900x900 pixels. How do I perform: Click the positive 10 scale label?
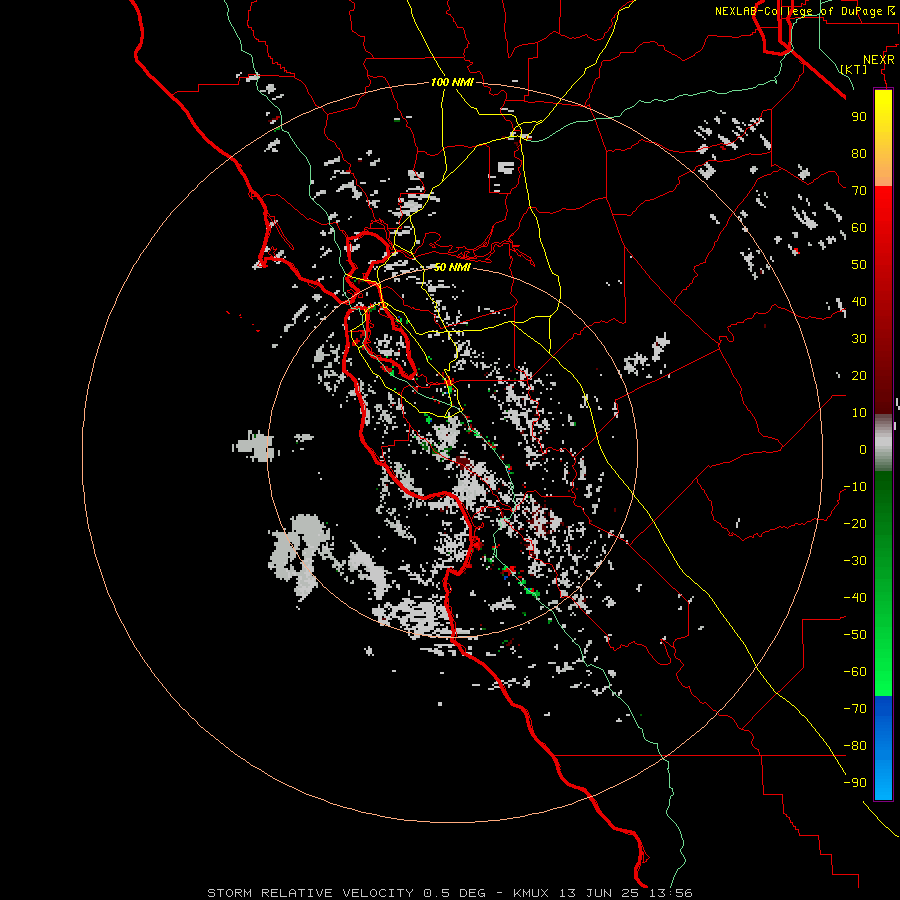[859, 413]
